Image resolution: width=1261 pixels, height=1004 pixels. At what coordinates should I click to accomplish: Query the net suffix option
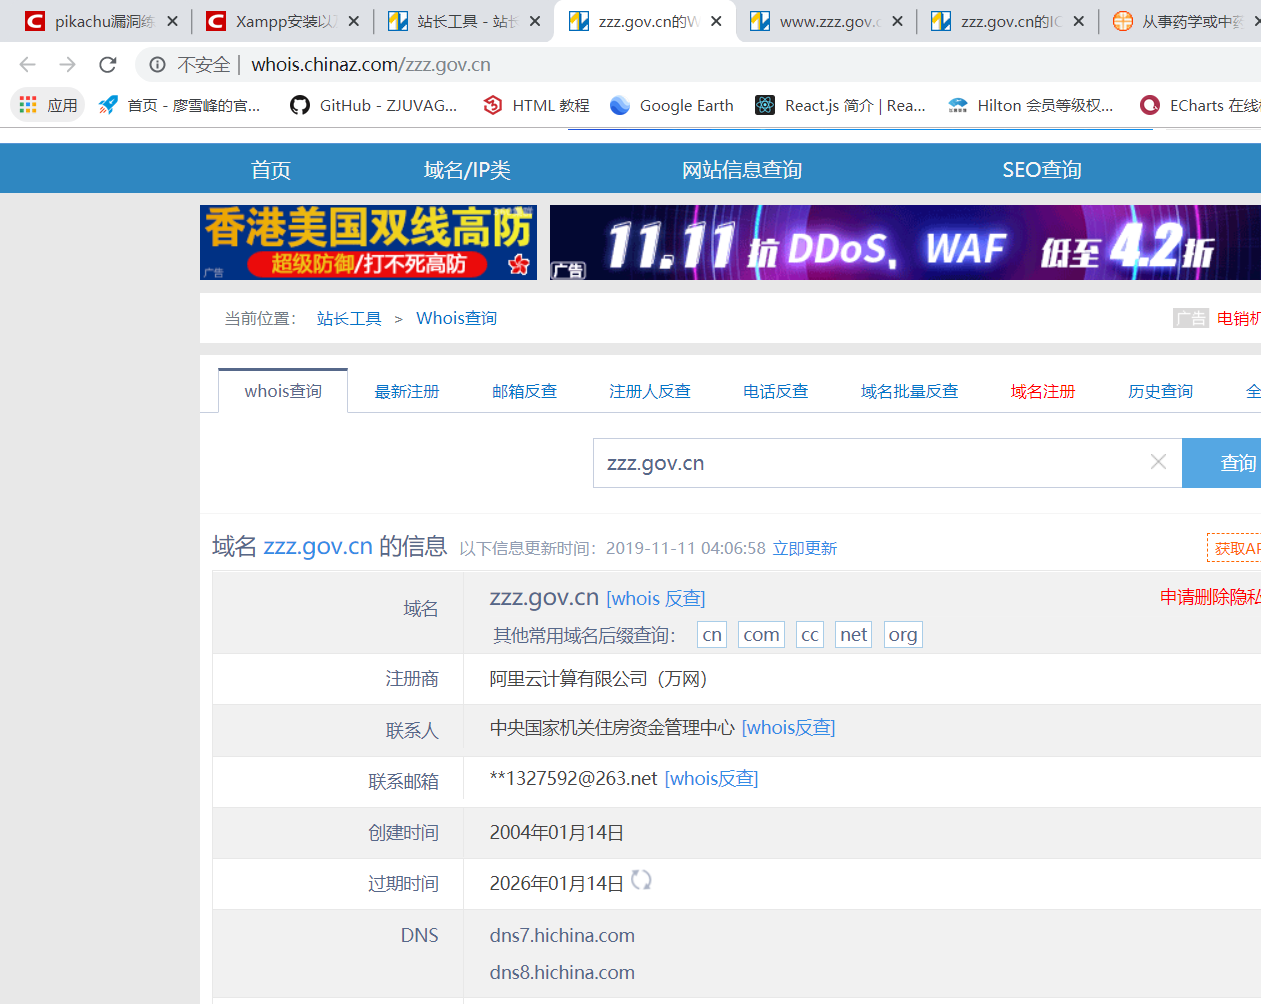[x=854, y=635]
